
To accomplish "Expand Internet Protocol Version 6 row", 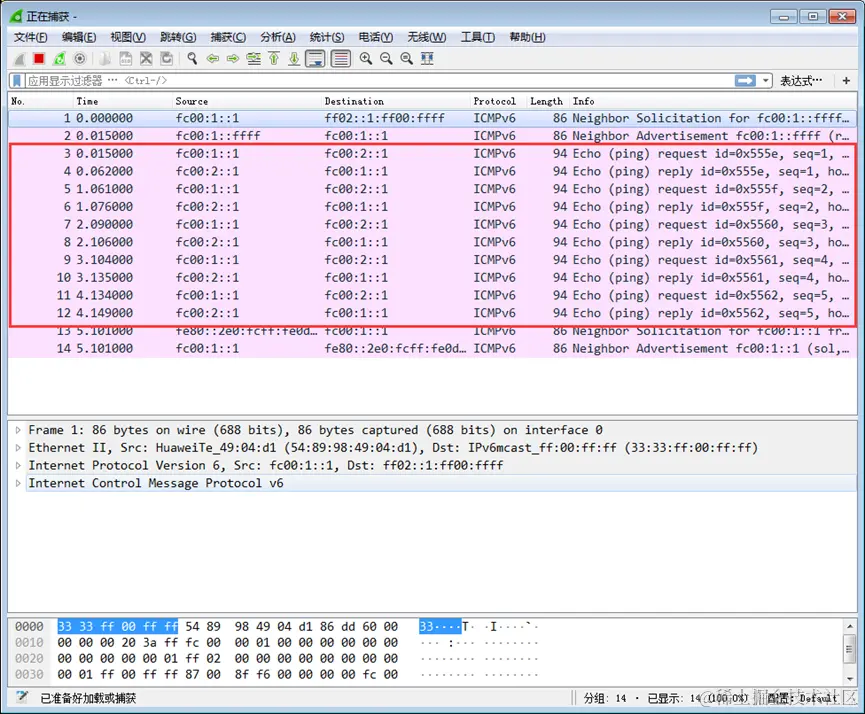I will click(18, 465).
